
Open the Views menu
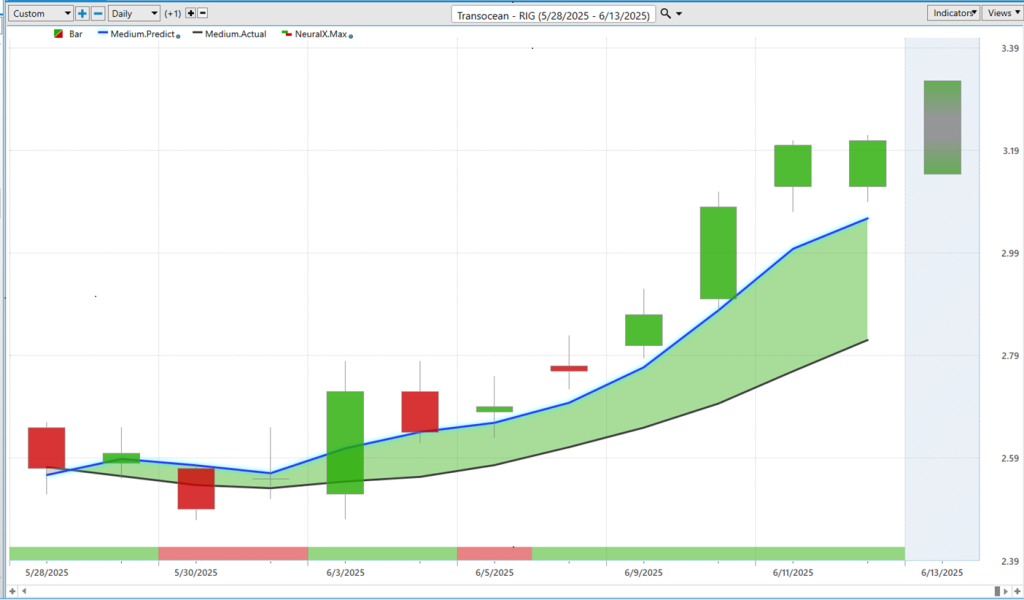1000,13
